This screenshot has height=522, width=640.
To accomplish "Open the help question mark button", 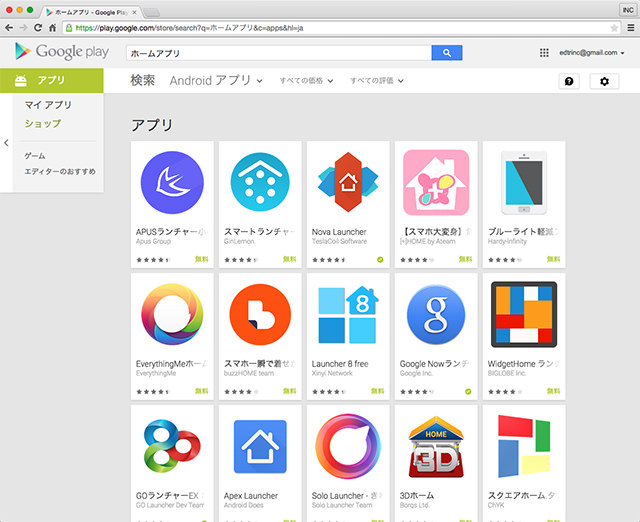I will point(569,81).
